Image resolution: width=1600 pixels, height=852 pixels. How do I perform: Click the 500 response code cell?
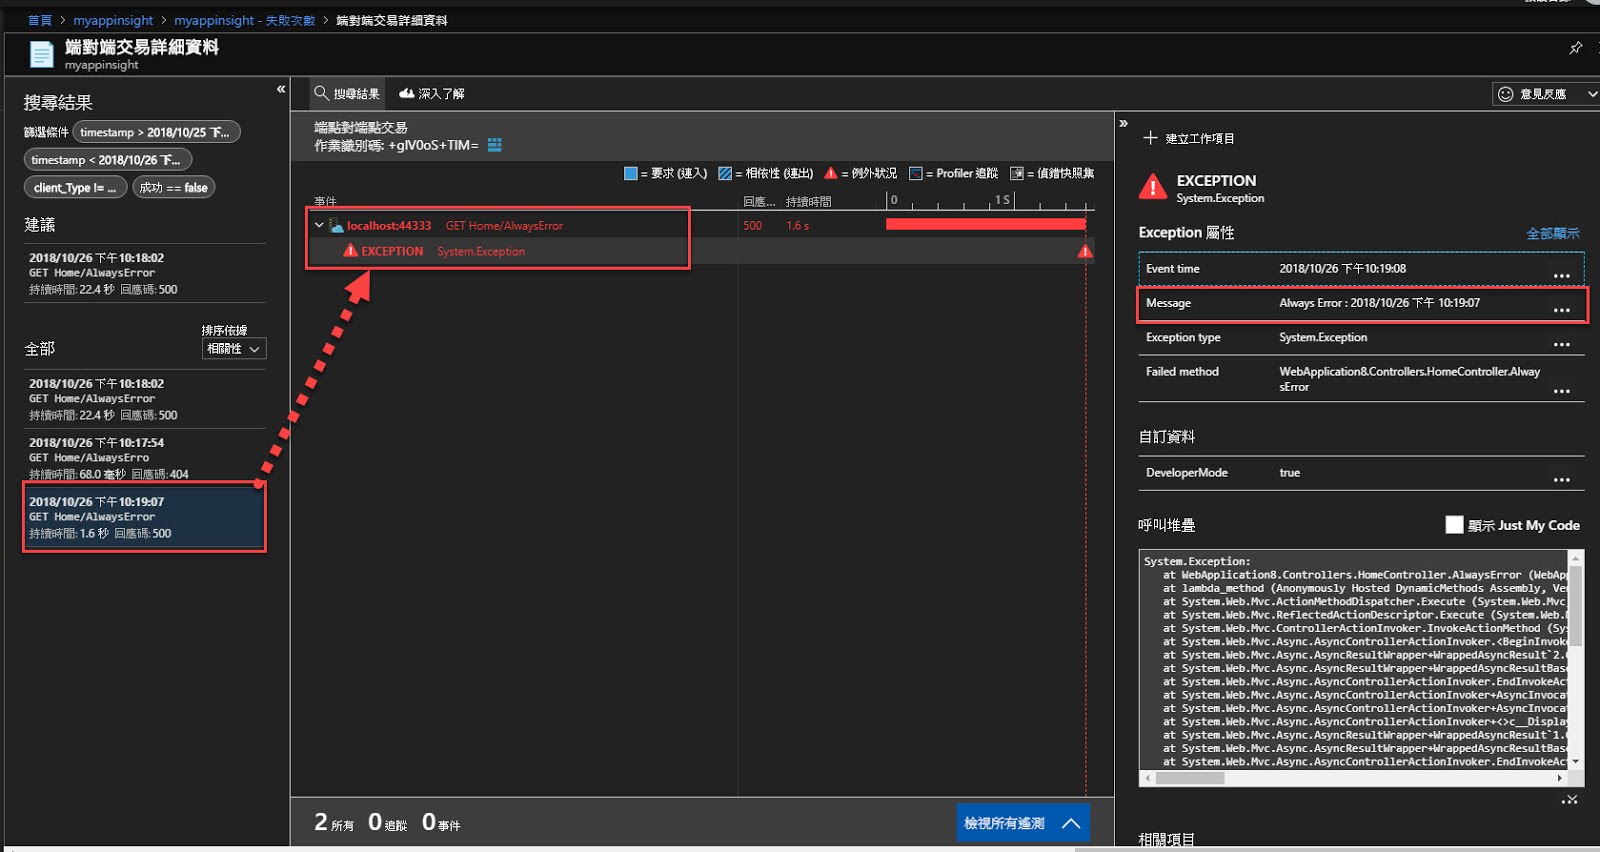753,226
